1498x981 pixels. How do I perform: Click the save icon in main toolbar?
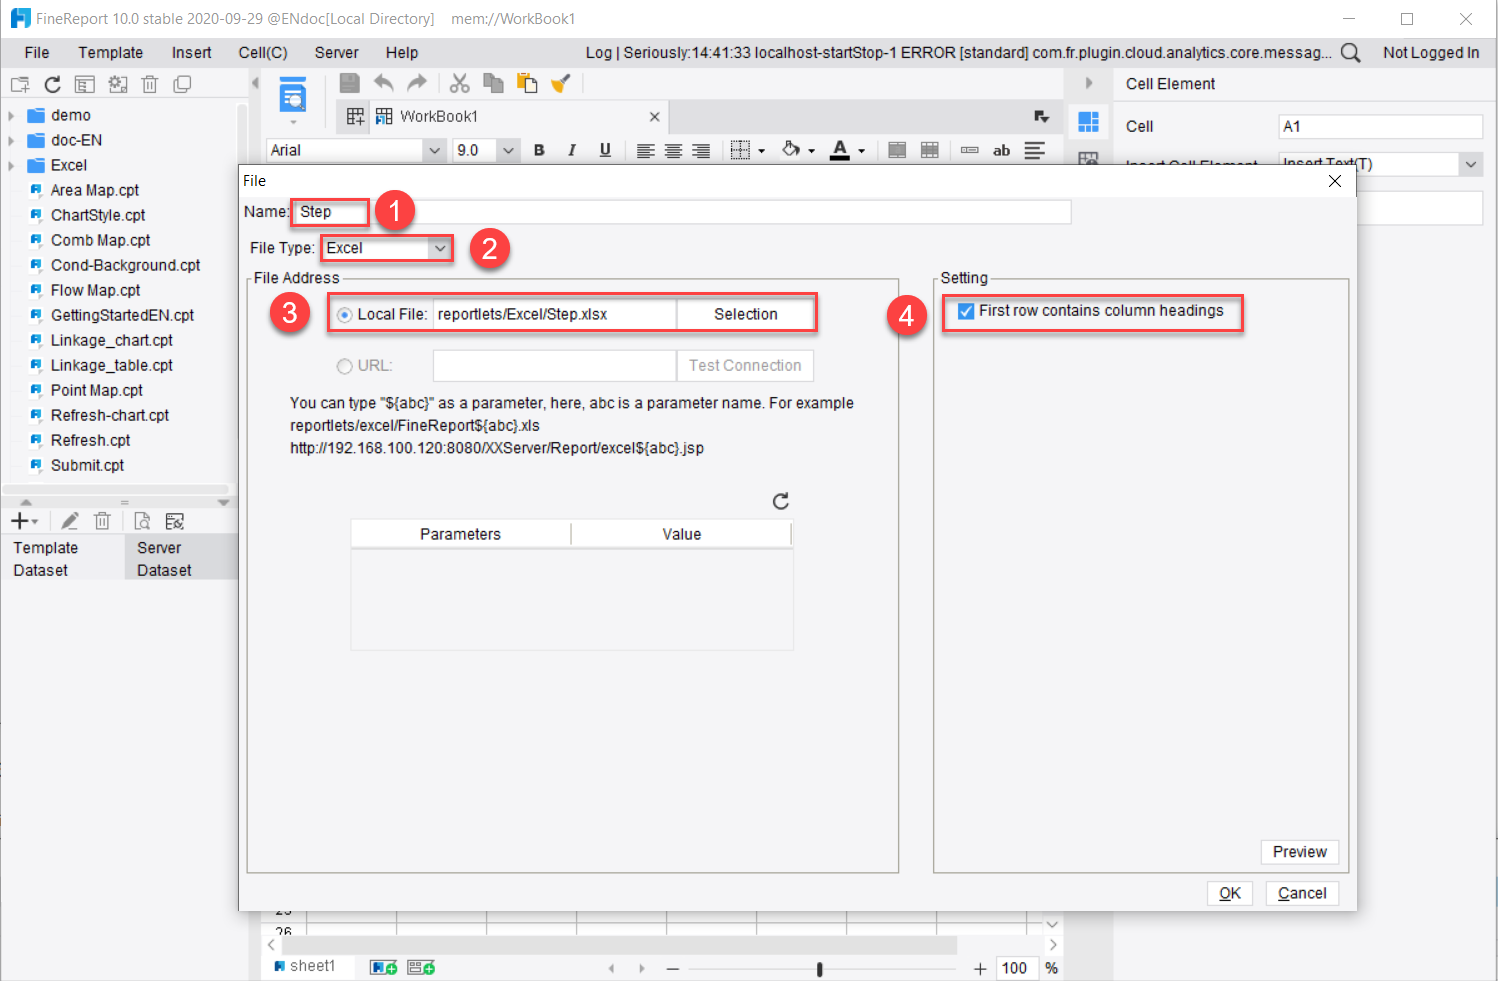(349, 83)
